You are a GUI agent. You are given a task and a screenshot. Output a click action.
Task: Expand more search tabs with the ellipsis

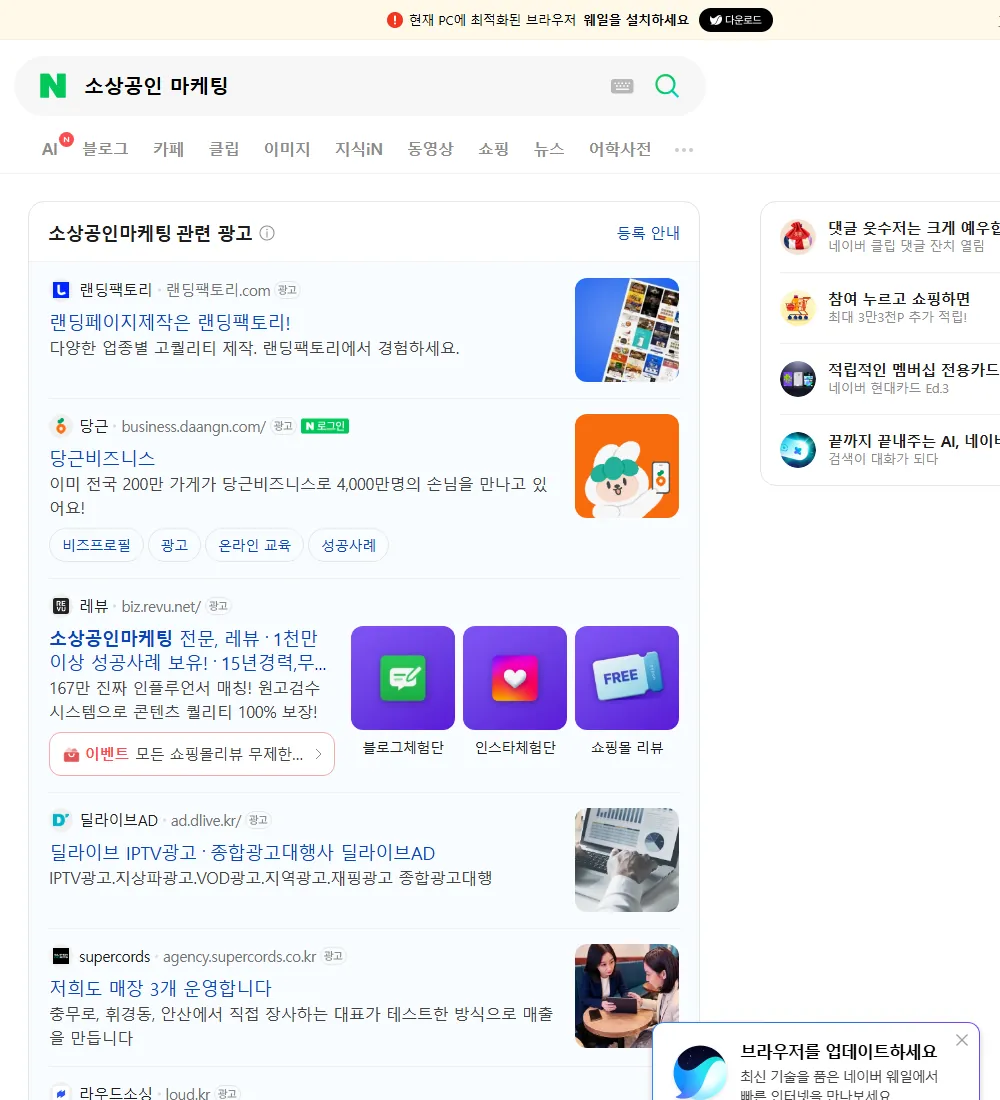coord(684,149)
